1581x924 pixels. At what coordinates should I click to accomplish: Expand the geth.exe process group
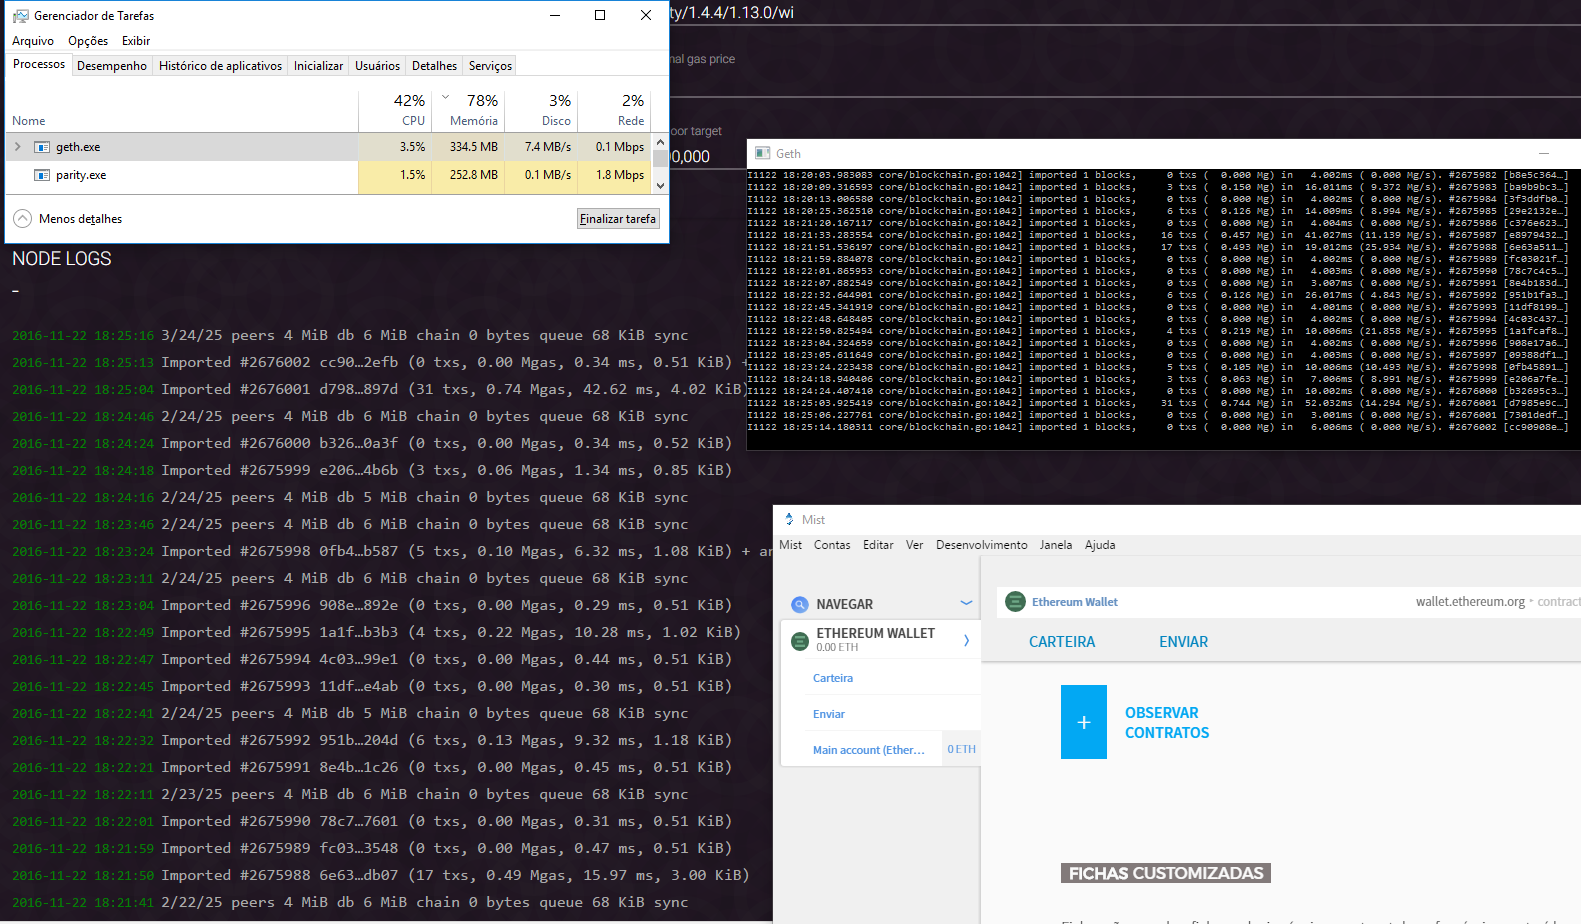point(17,147)
